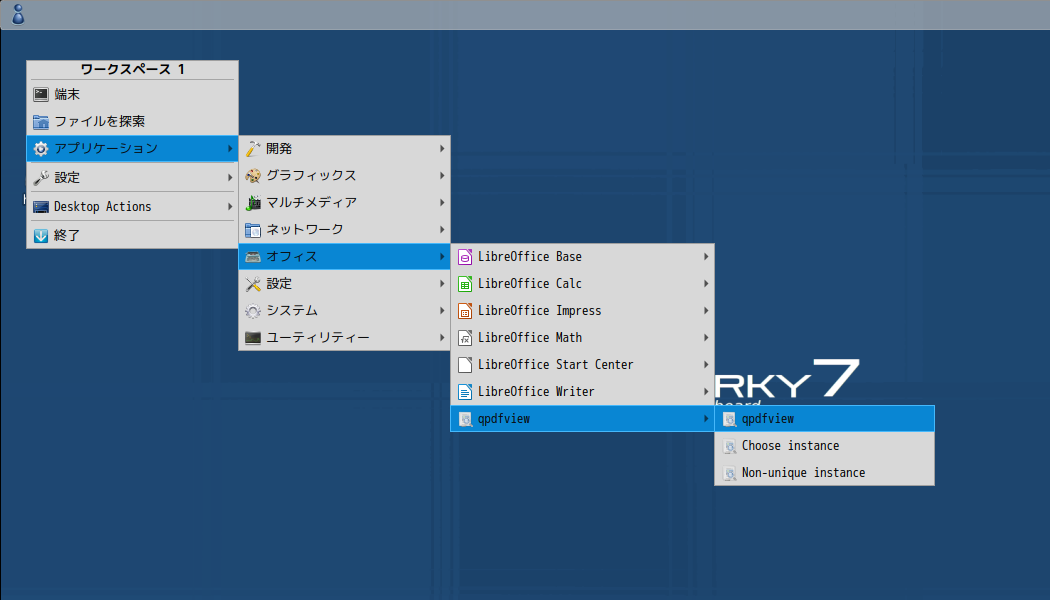
Task: Click the icon beside Non-unique instance
Action: point(729,473)
